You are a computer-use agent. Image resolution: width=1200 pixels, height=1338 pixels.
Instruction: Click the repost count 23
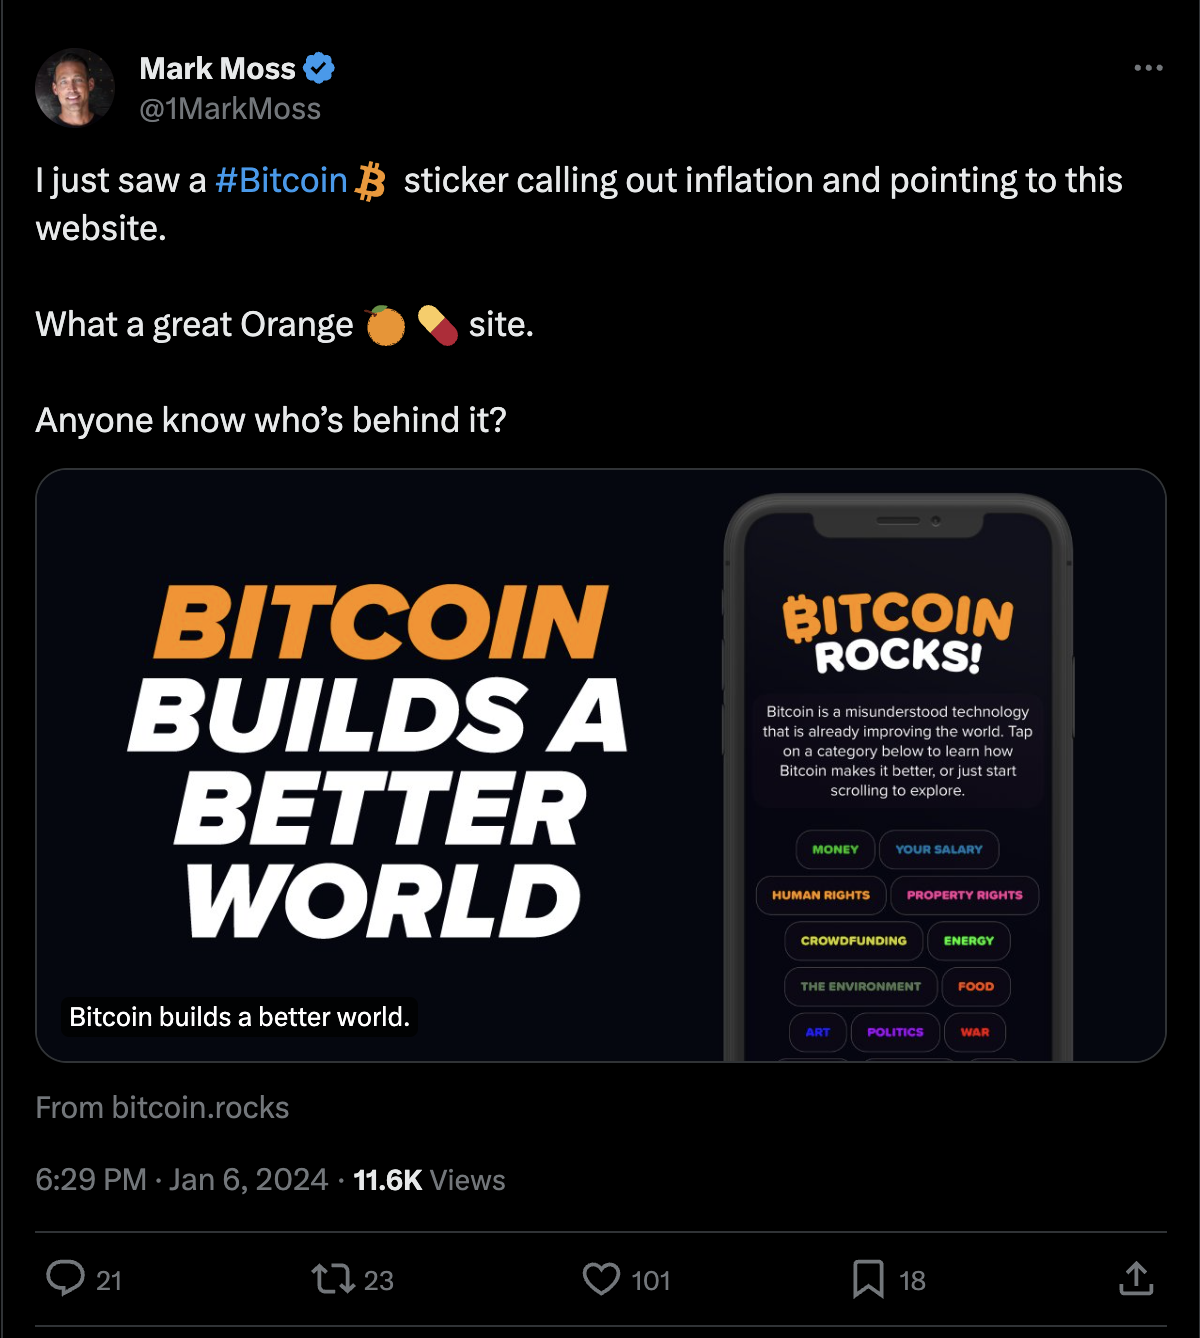pyautogui.click(x=379, y=1280)
